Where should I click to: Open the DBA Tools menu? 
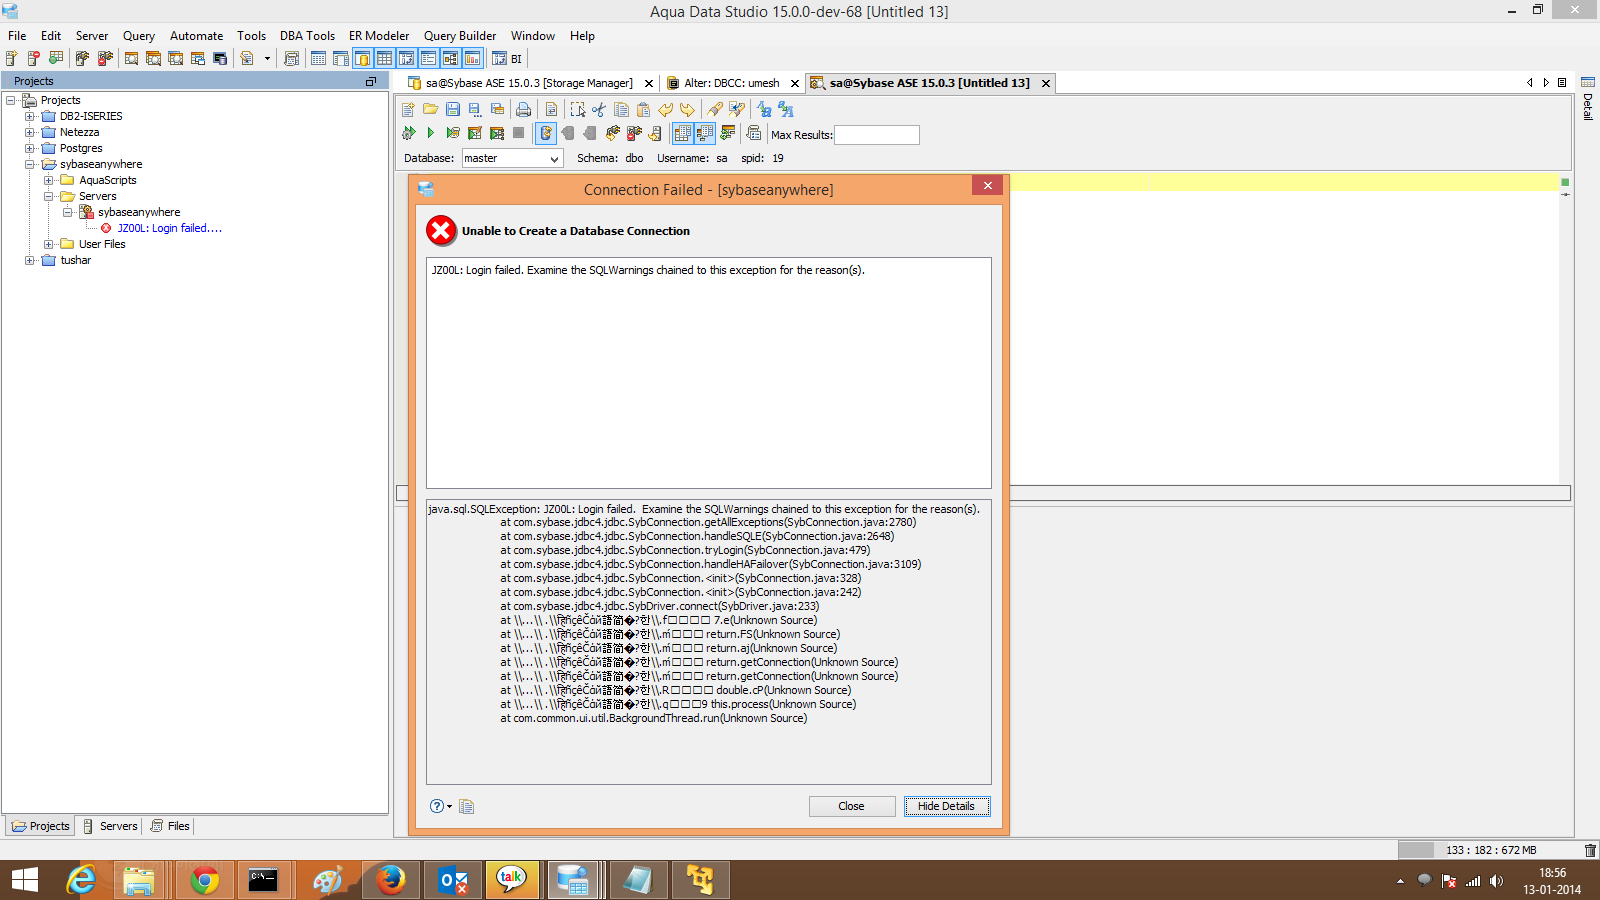[x=307, y=36]
